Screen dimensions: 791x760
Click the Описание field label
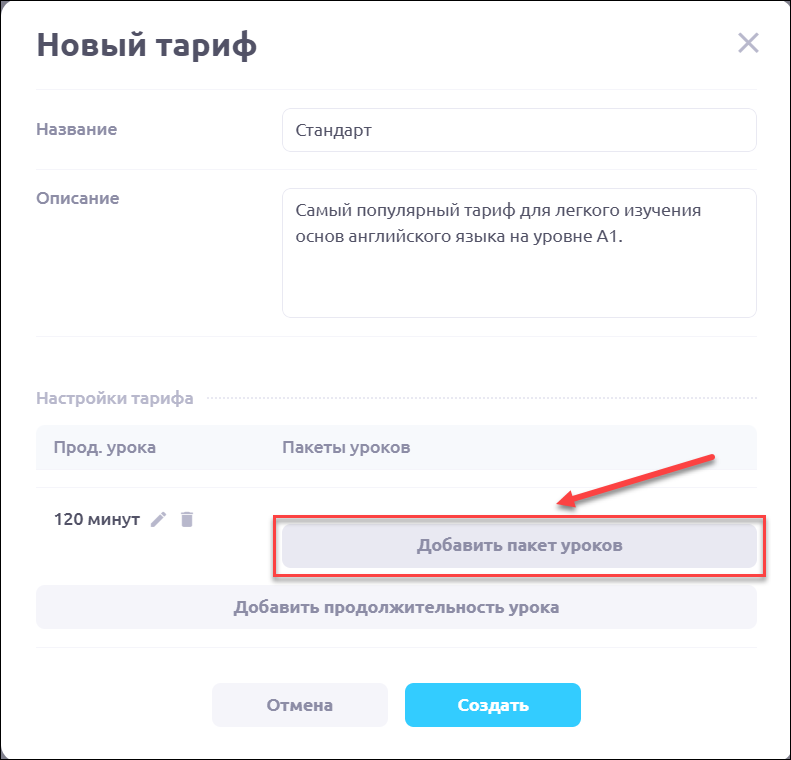click(x=78, y=198)
